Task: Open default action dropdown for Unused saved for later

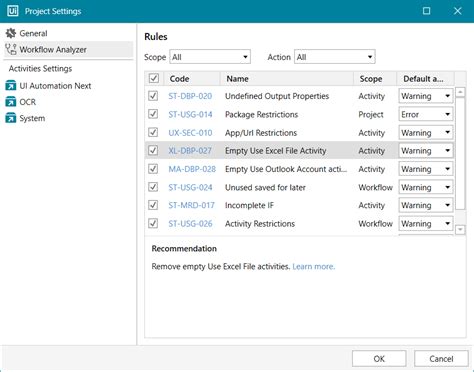Action: tap(426, 187)
